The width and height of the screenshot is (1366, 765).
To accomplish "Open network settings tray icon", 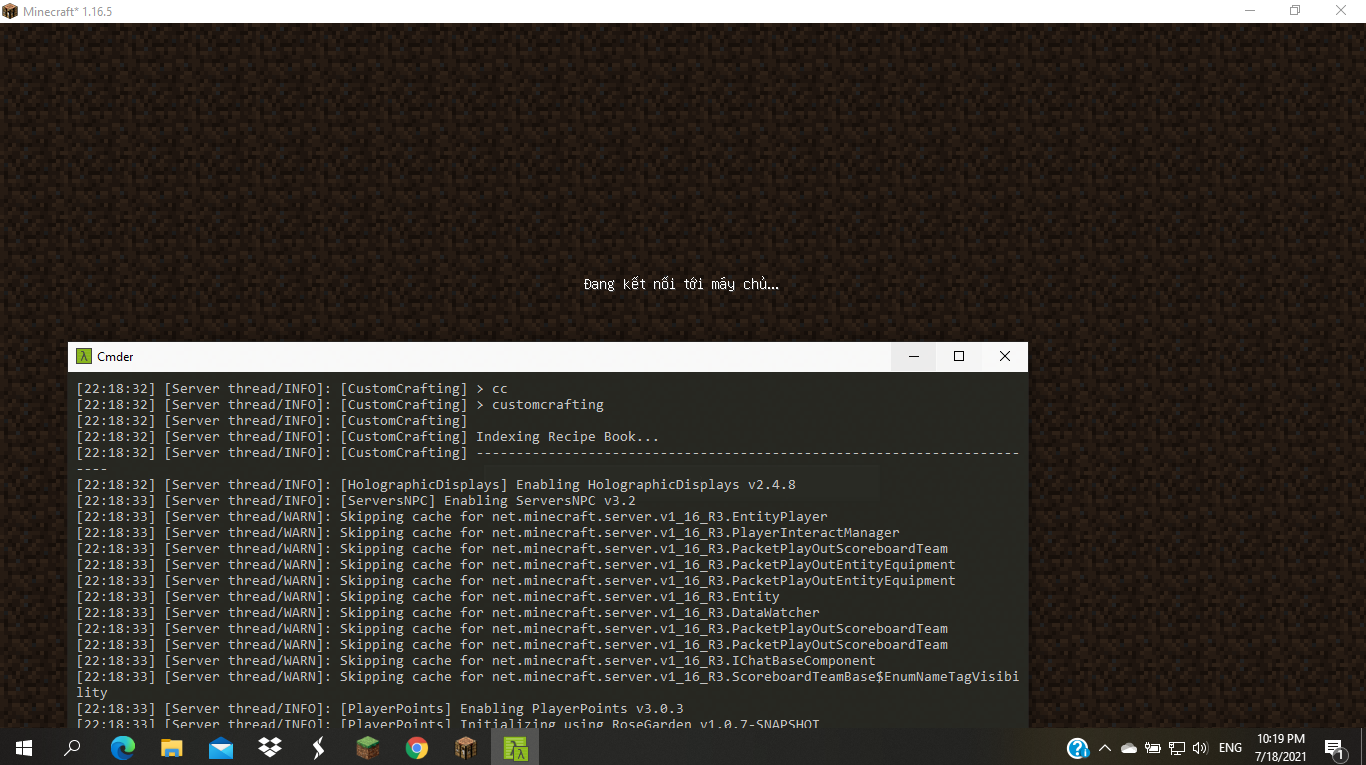I will click(x=1177, y=748).
